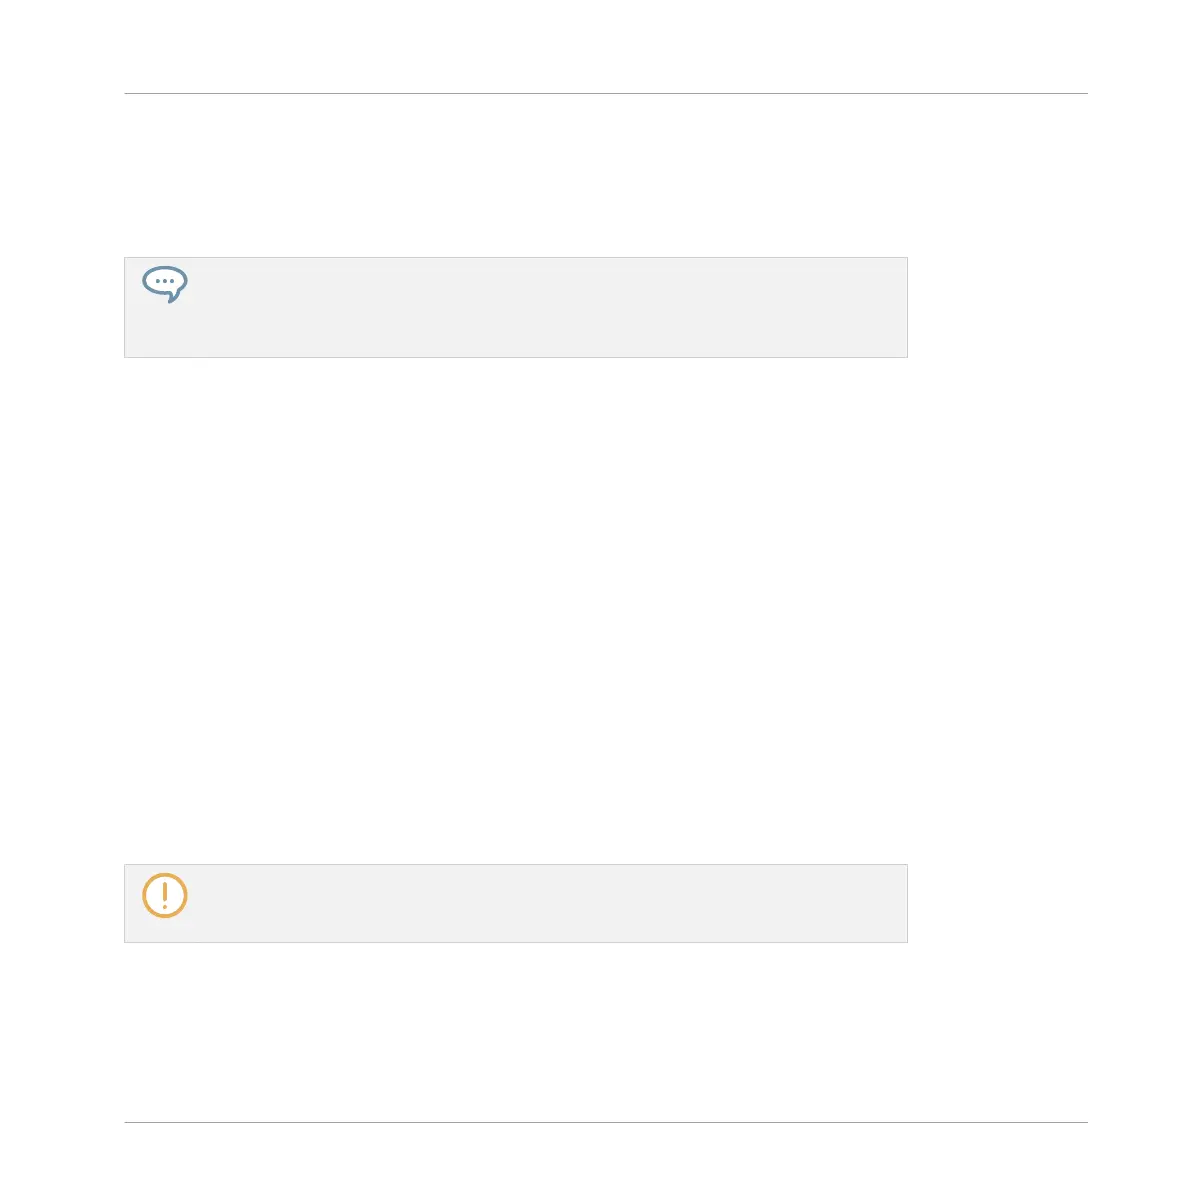This screenshot has width=1191, height=1191.
Task: Click inside the gray tip note box
Action: tap(516, 307)
